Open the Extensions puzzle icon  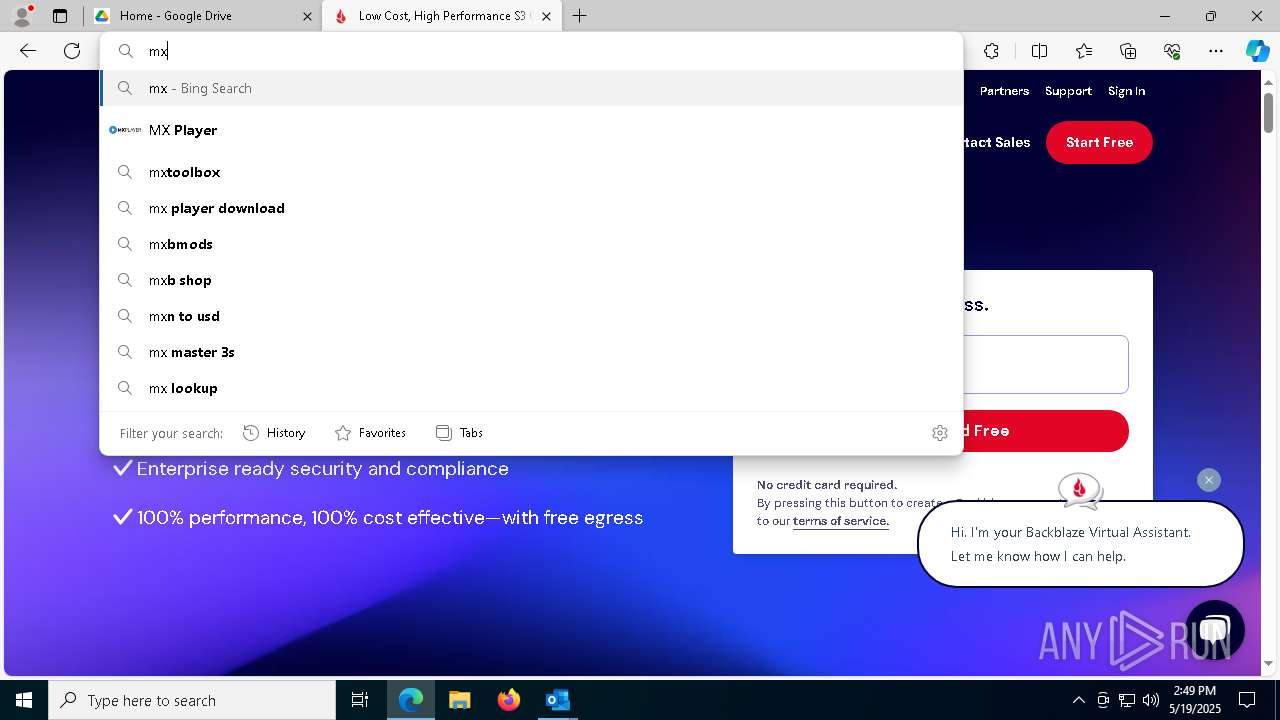pos(991,51)
